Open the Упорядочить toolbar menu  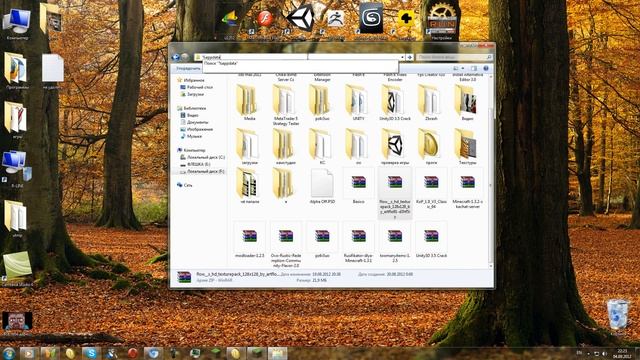188,69
